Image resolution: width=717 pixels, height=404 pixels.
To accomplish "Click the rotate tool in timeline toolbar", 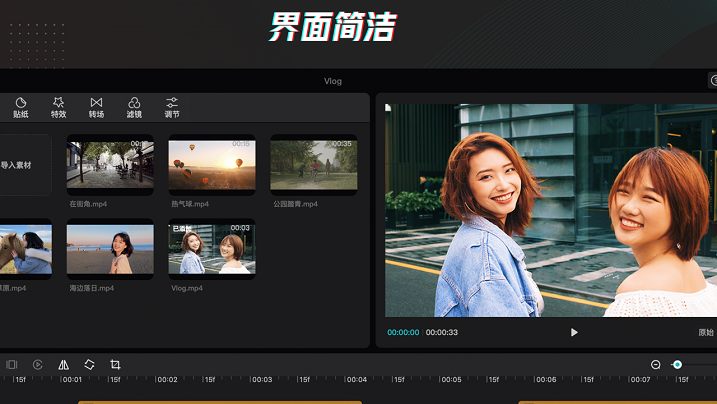I will (x=89, y=365).
